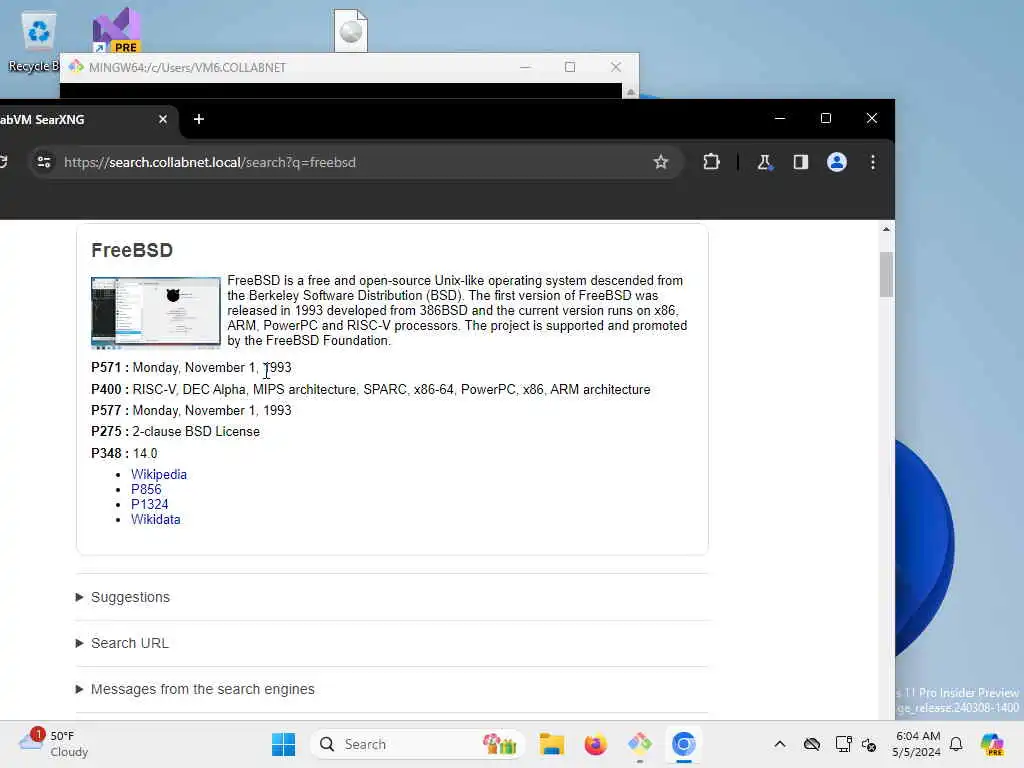Open the clock showing 6:04 AM

click(x=917, y=744)
